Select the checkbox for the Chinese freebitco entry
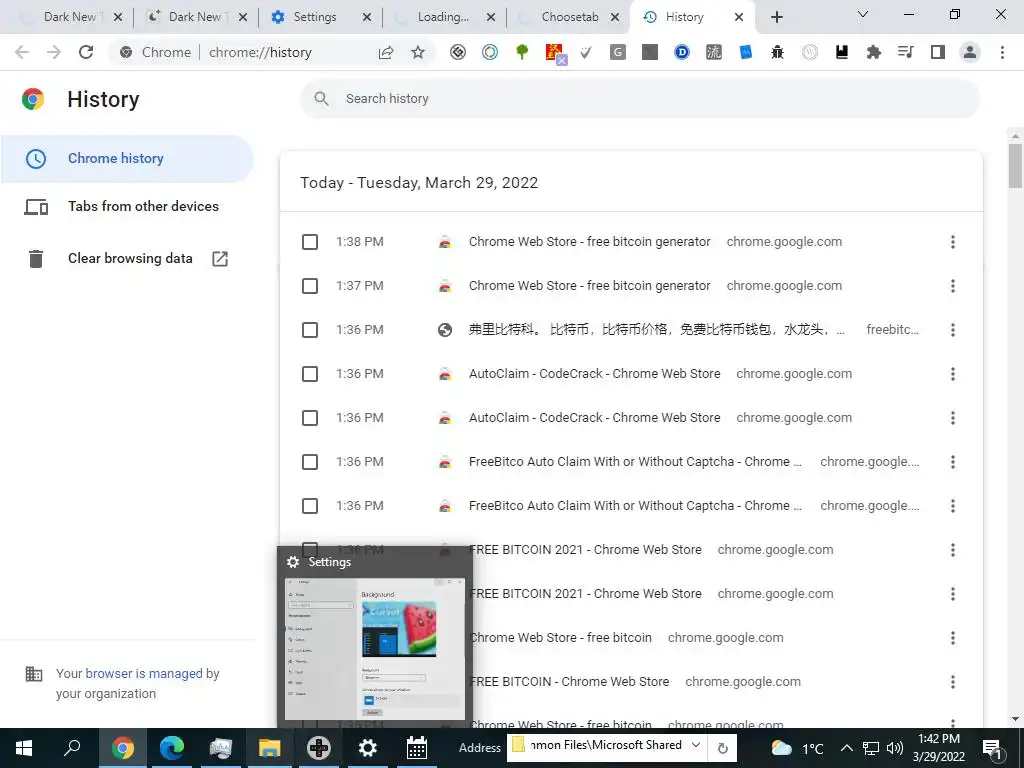Viewport: 1024px width, 768px height. click(x=310, y=330)
